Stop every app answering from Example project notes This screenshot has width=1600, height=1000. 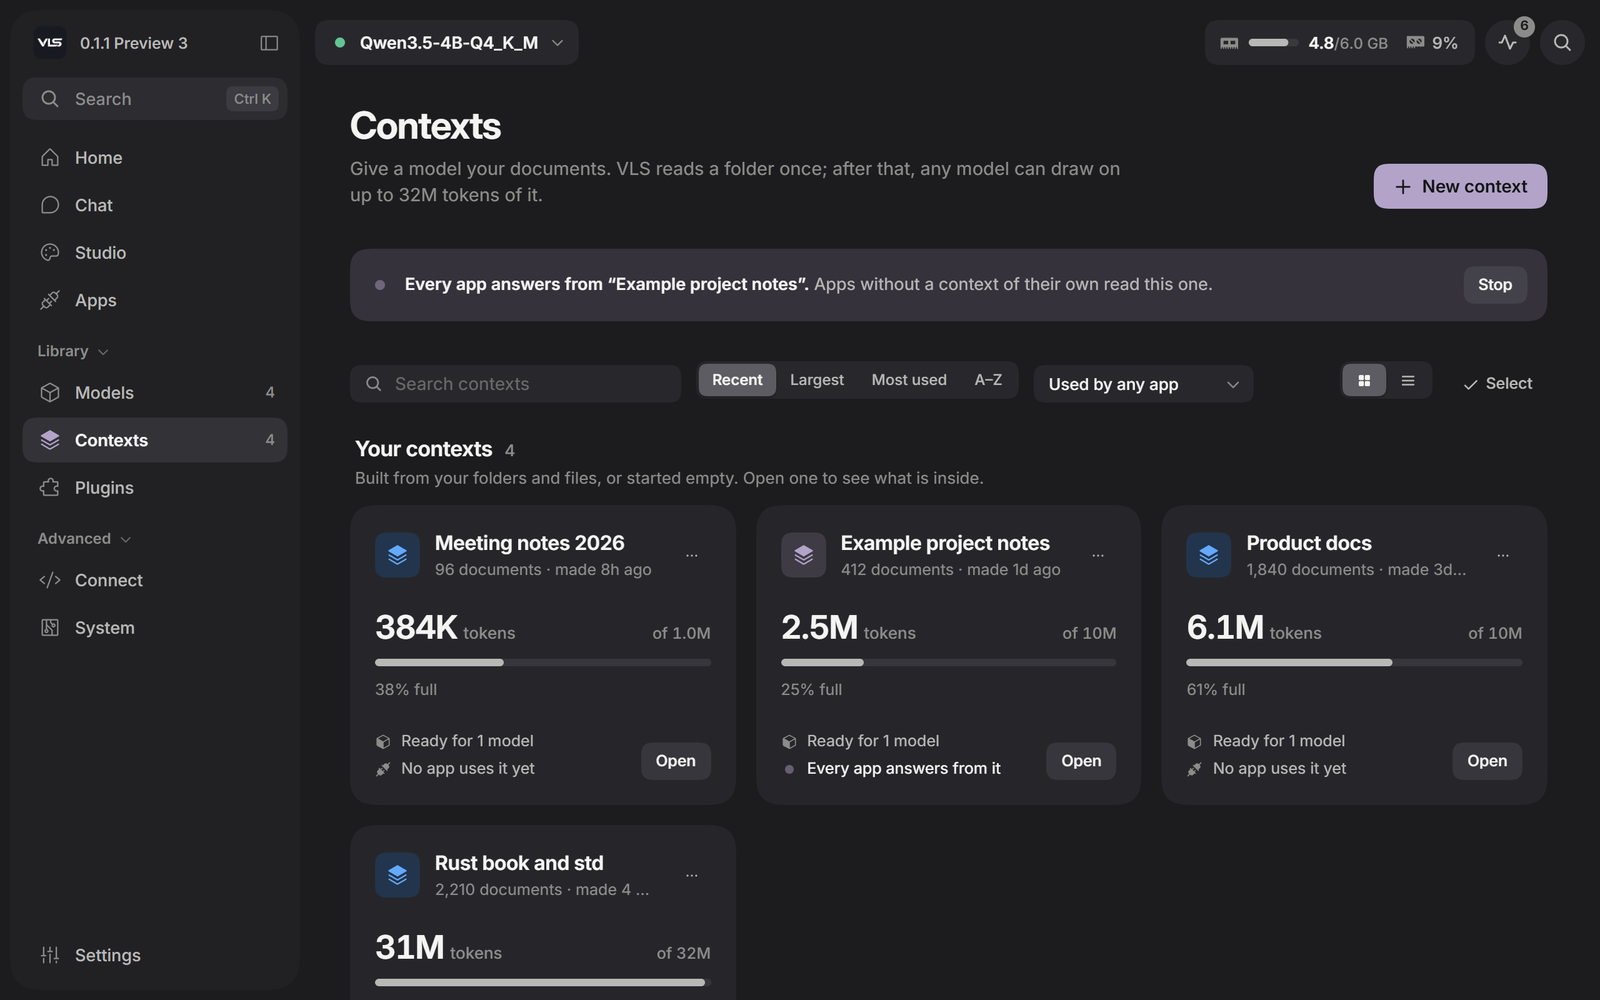click(1495, 285)
